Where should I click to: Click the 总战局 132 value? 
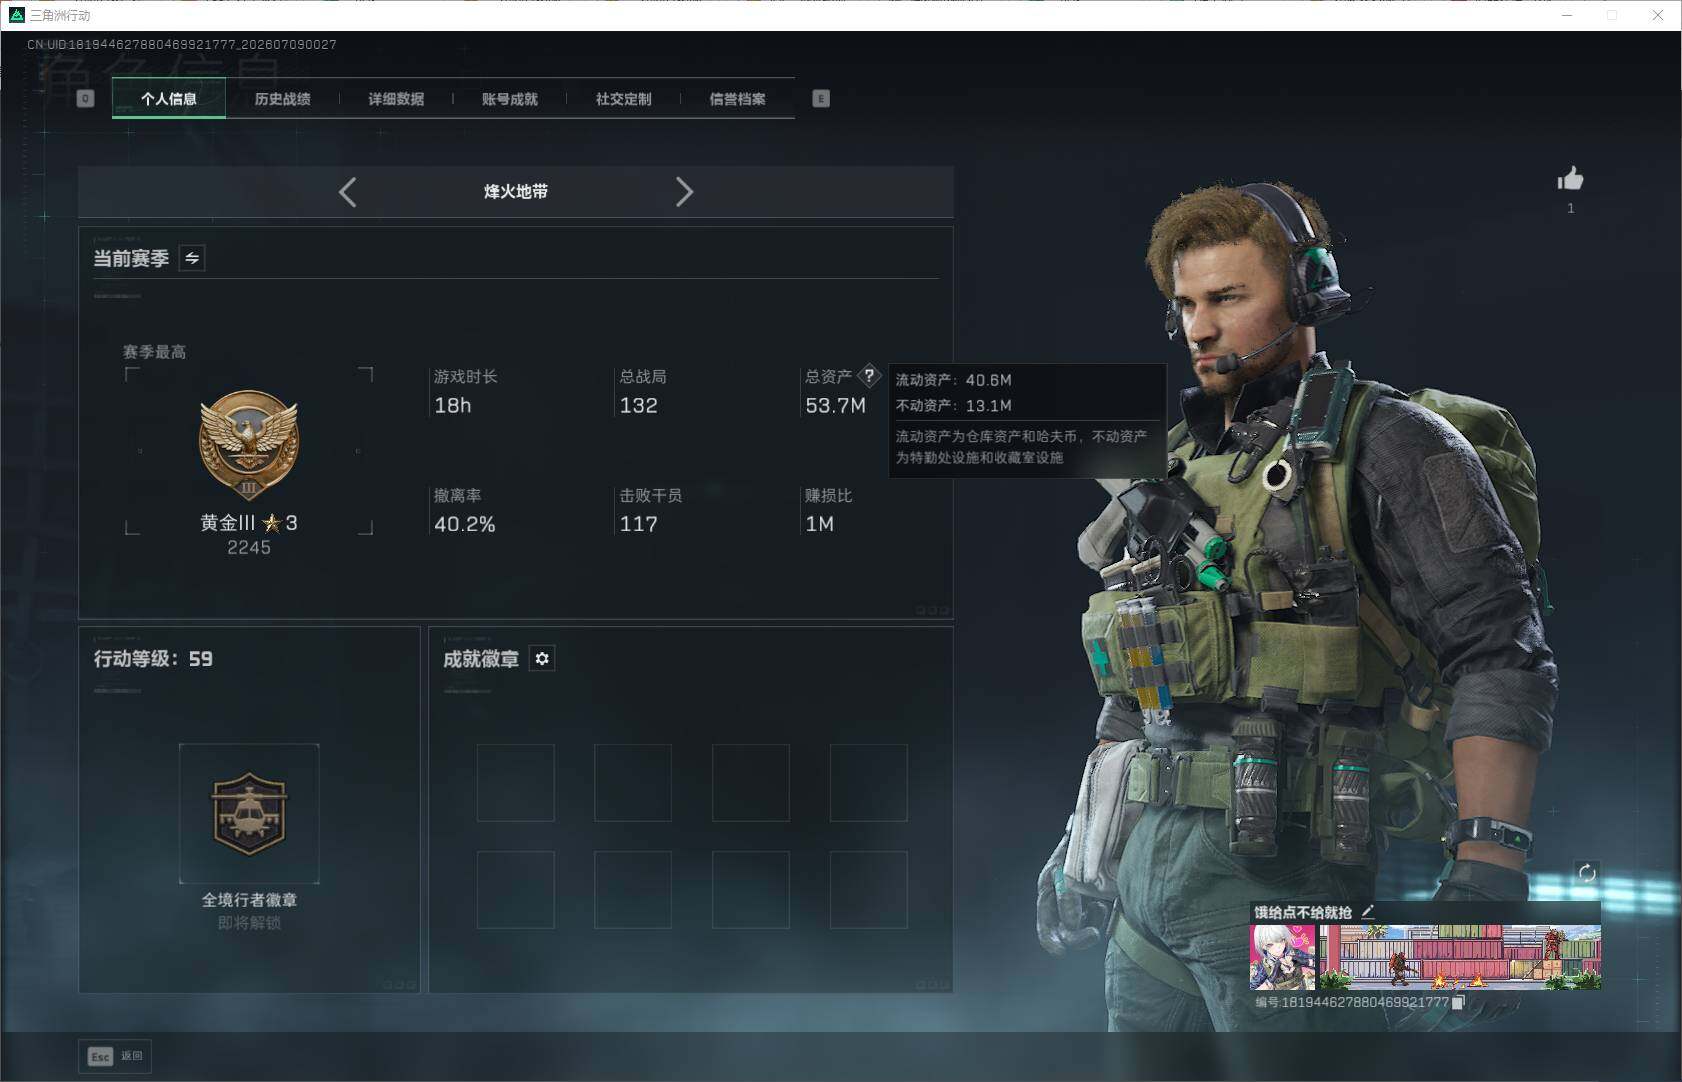click(639, 405)
